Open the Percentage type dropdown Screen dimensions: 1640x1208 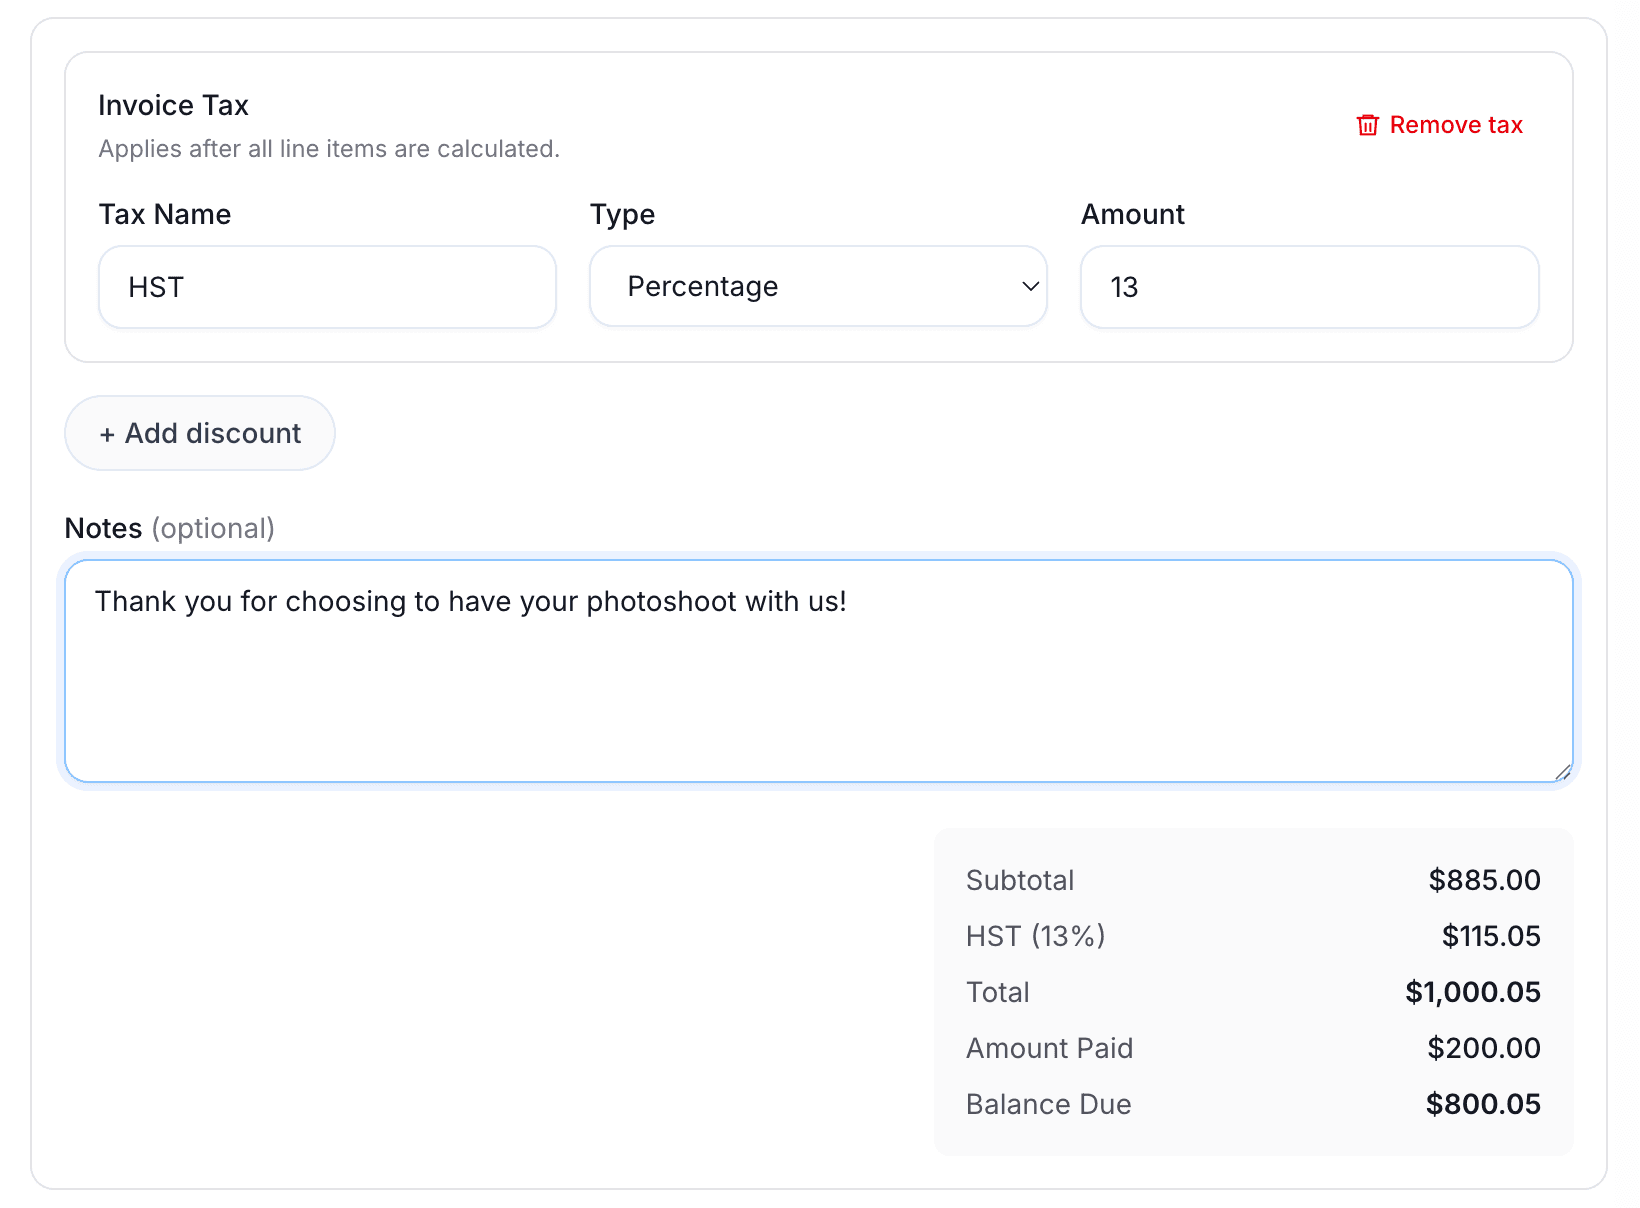pyautogui.click(x=817, y=287)
